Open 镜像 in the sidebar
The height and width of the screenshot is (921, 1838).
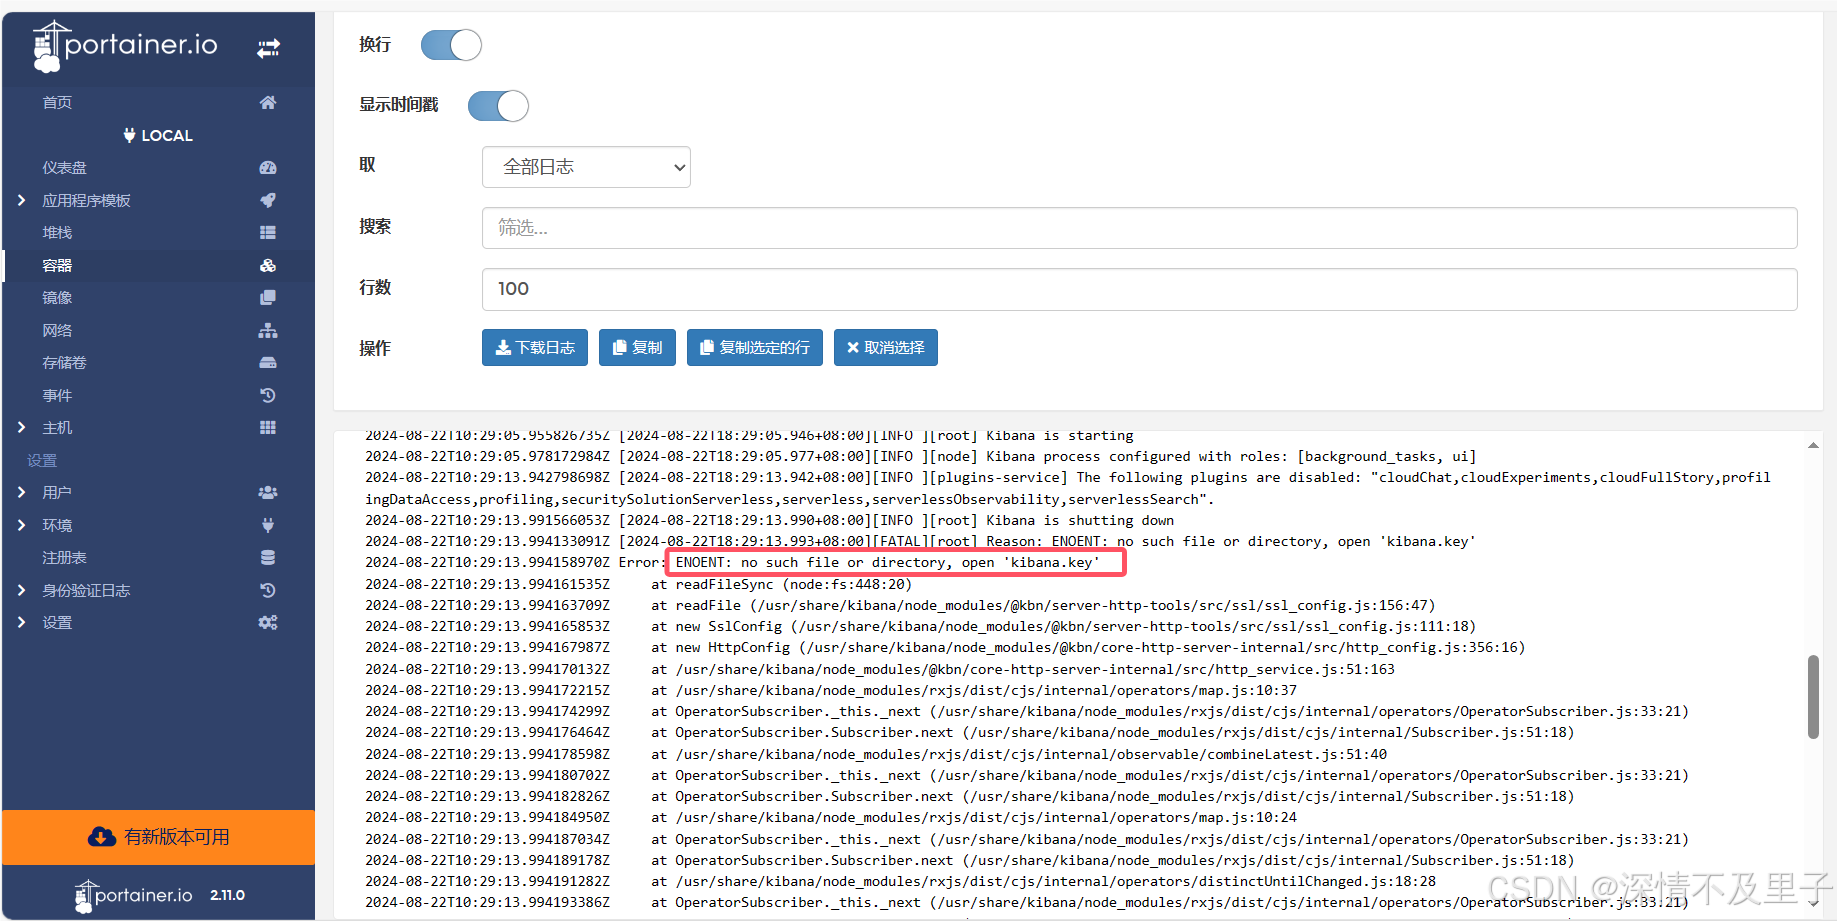tap(57, 297)
